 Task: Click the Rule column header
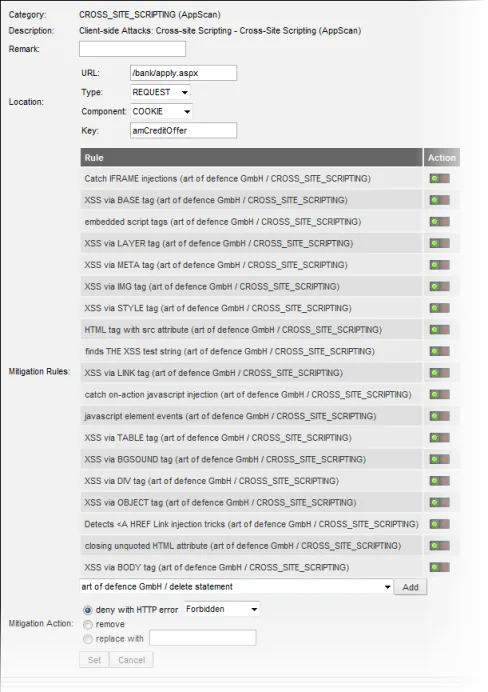pos(252,158)
